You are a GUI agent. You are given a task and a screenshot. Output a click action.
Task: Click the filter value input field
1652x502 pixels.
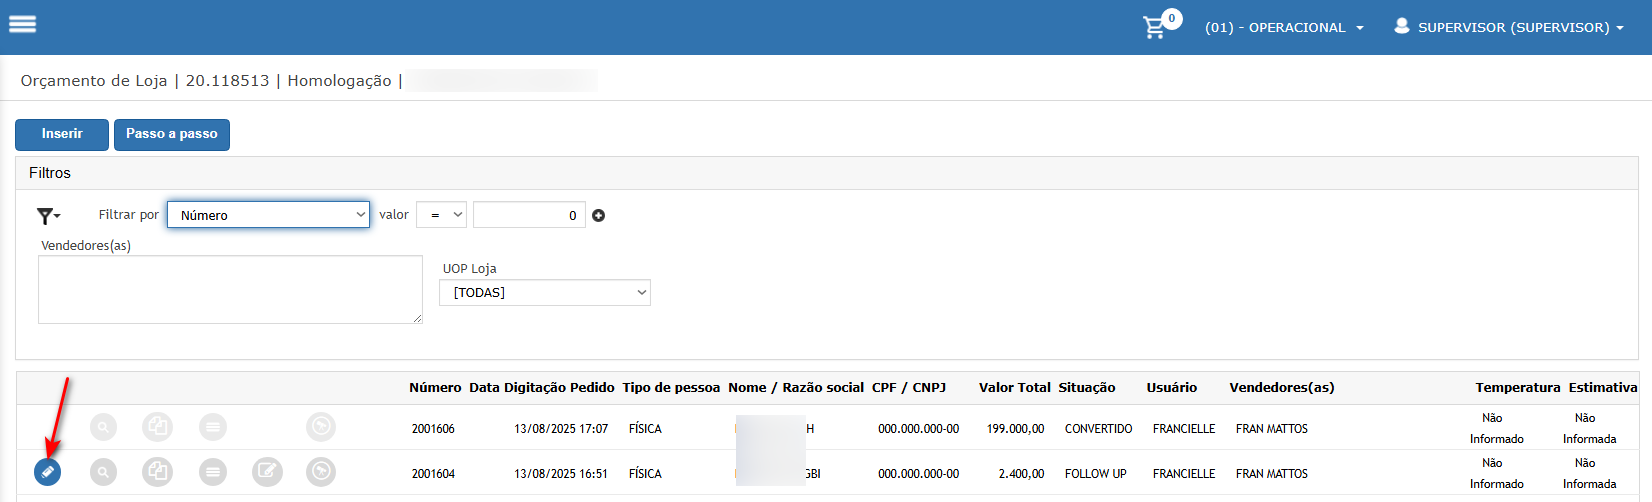click(x=529, y=215)
